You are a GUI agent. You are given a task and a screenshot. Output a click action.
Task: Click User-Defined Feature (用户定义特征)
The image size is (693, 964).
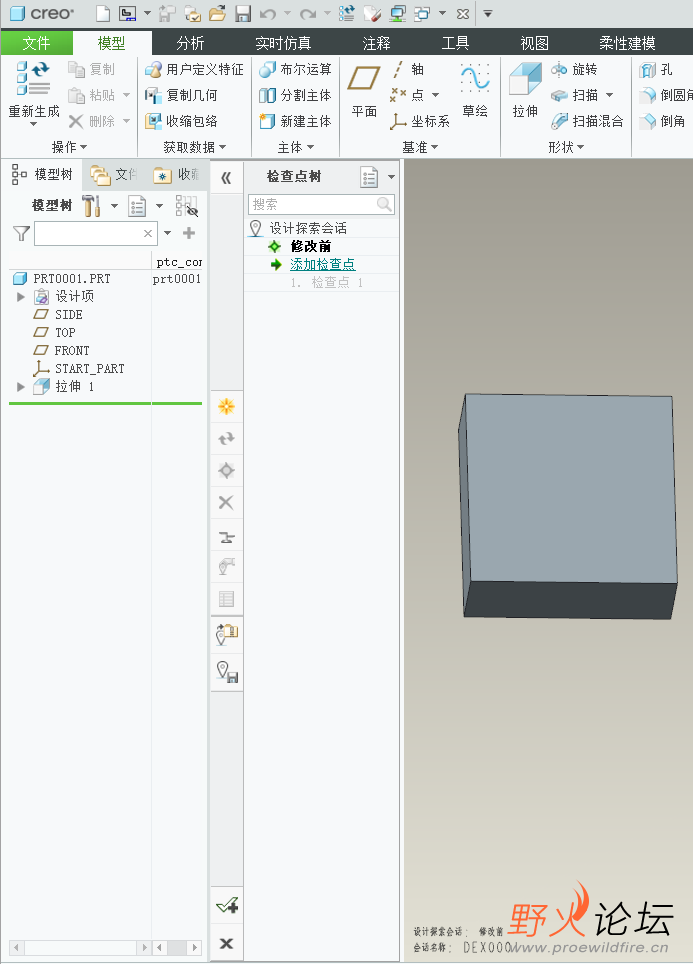[194, 69]
